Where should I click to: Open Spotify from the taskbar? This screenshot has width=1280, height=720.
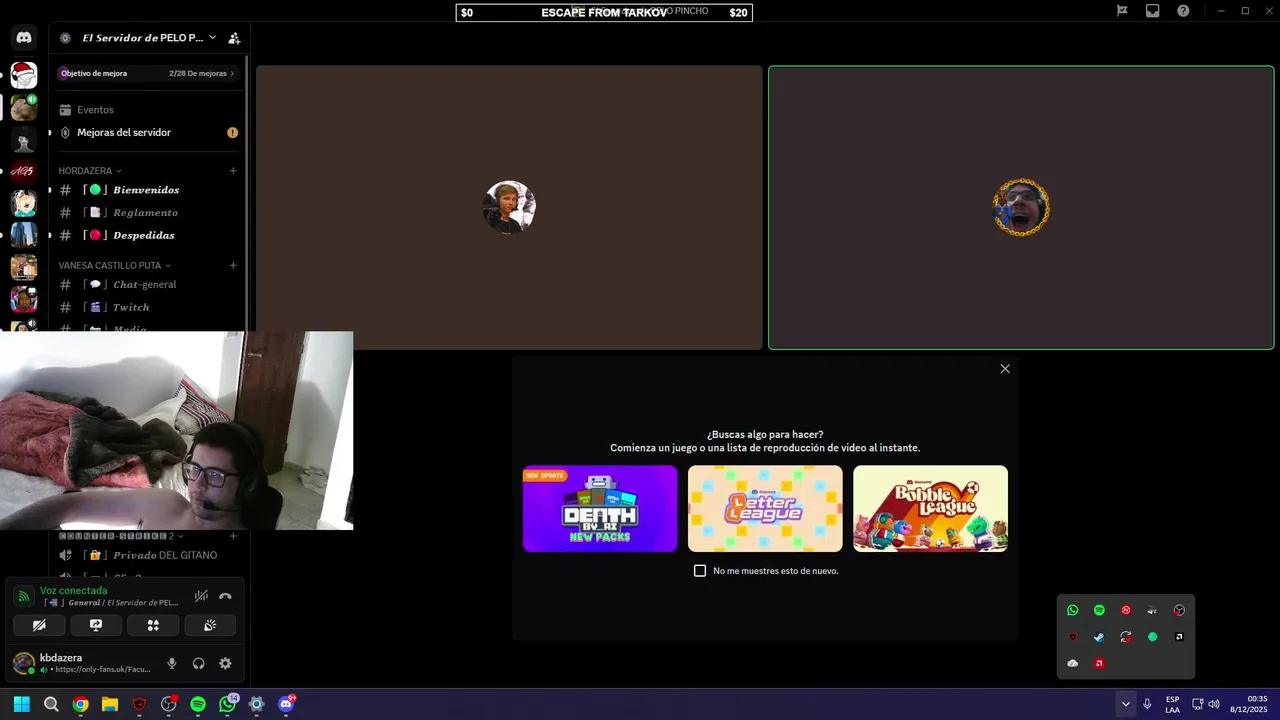point(198,704)
